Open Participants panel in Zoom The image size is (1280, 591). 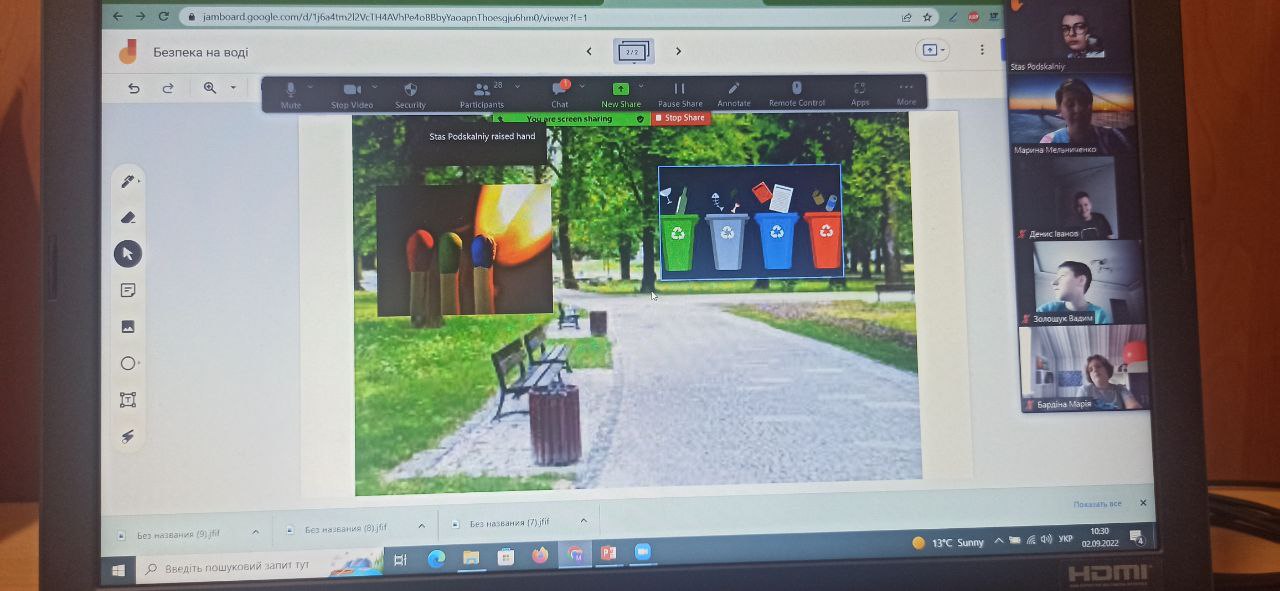click(482, 91)
